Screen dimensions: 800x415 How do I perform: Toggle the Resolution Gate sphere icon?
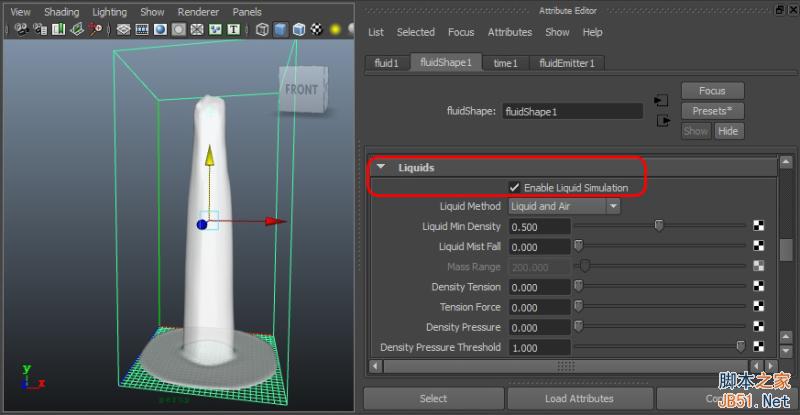pyautogui.click(x=160, y=30)
